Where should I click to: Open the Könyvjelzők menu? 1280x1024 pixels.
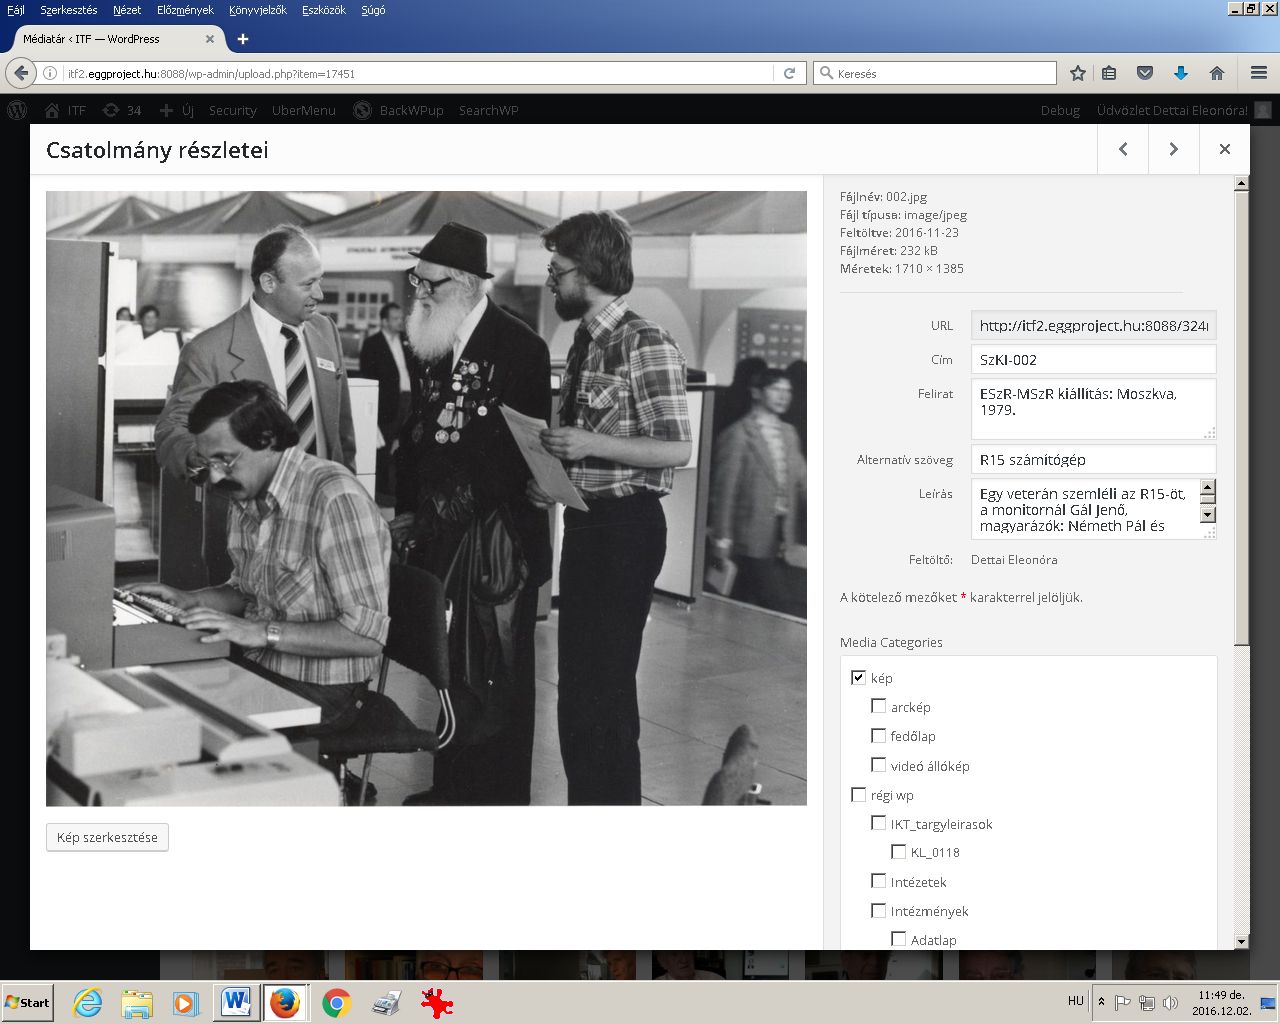[257, 10]
